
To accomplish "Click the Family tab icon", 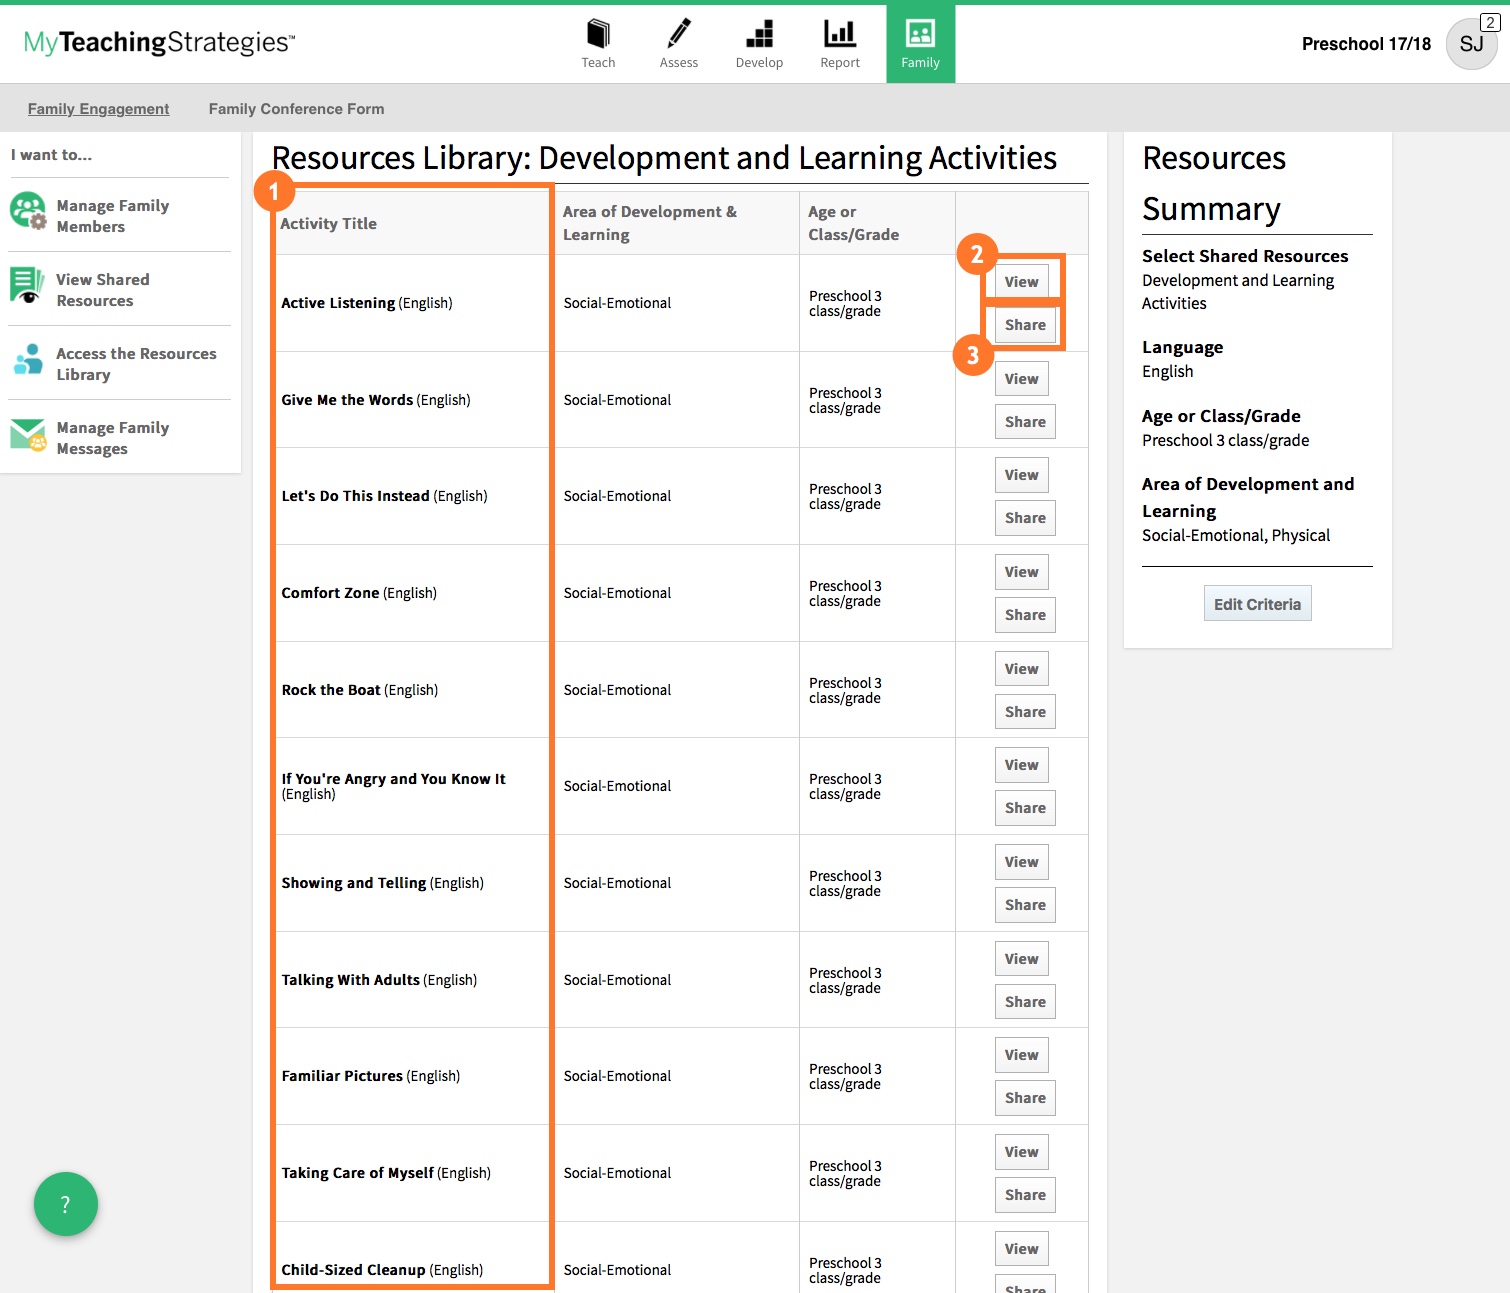I will 920,35.
